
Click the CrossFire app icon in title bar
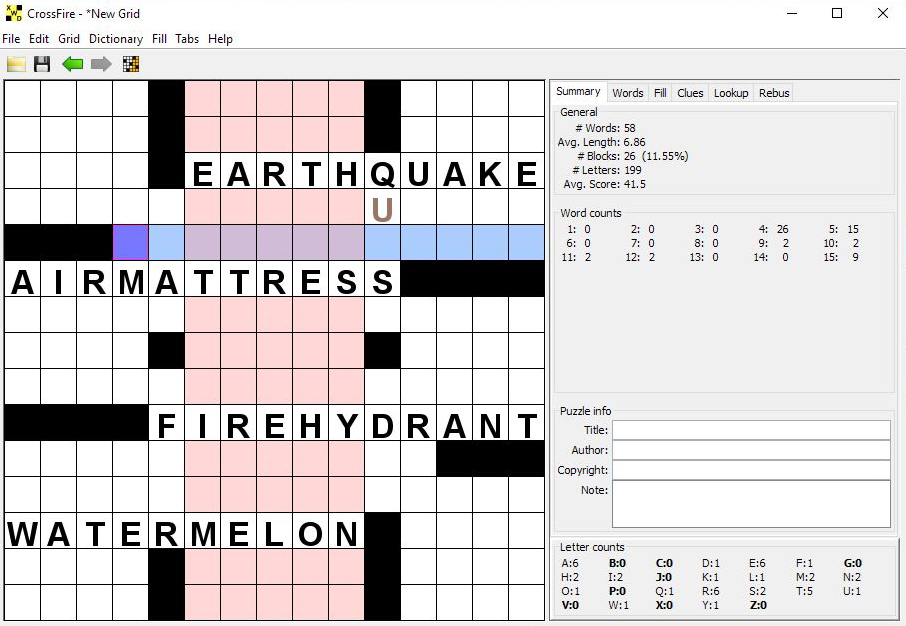(13, 14)
